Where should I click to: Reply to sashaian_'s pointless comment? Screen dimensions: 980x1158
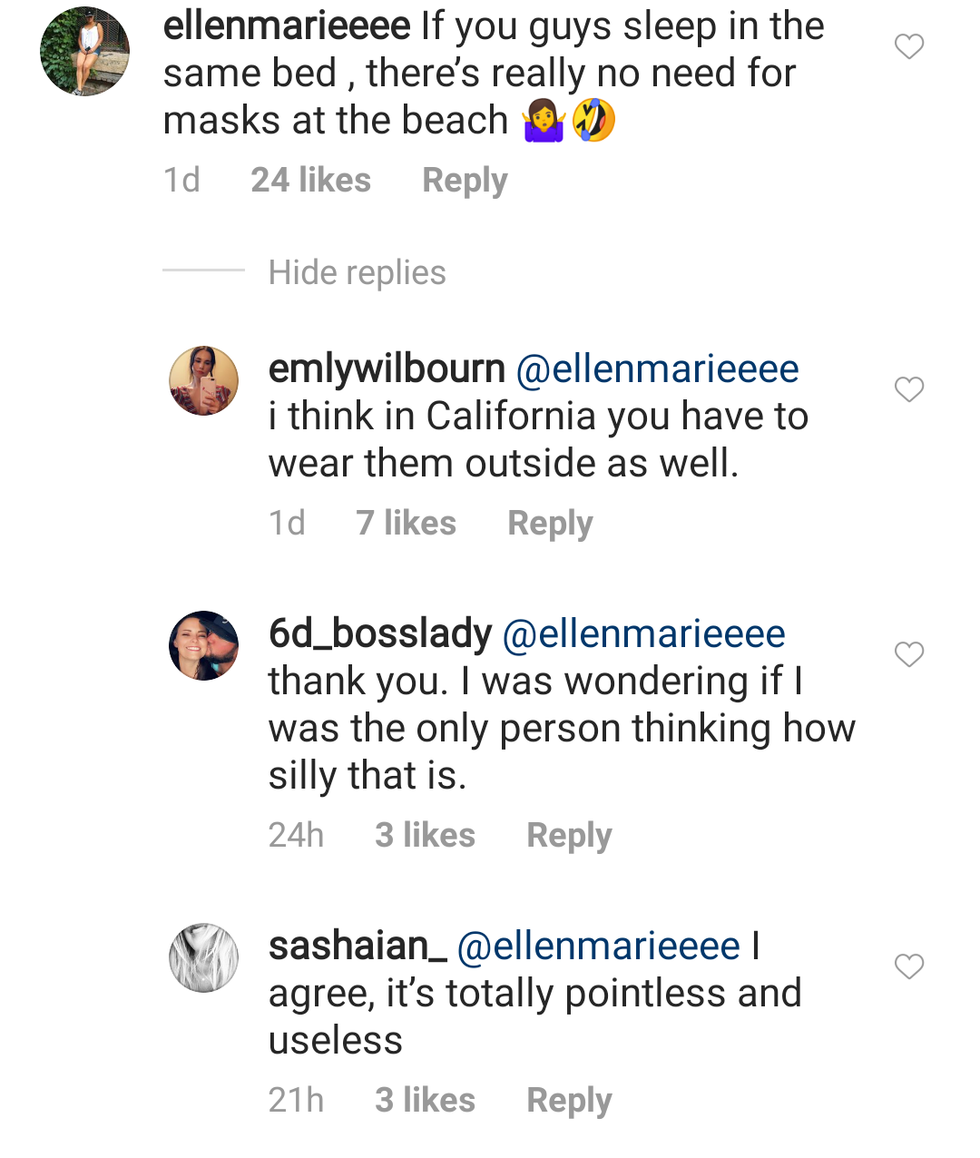click(569, 1100)
